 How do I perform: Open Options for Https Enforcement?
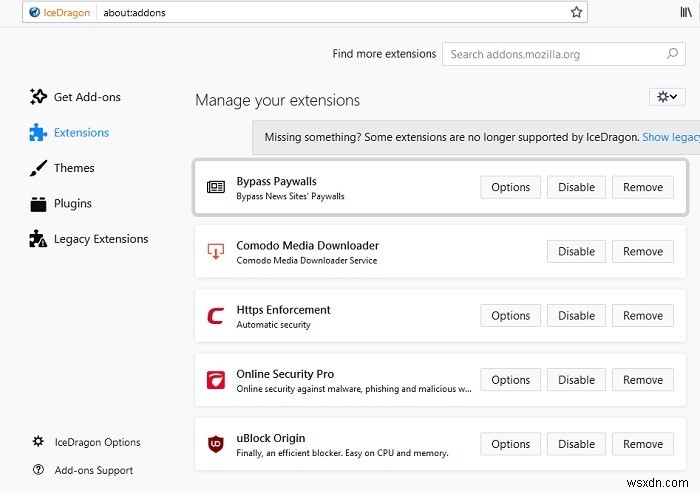pos(510,316)
